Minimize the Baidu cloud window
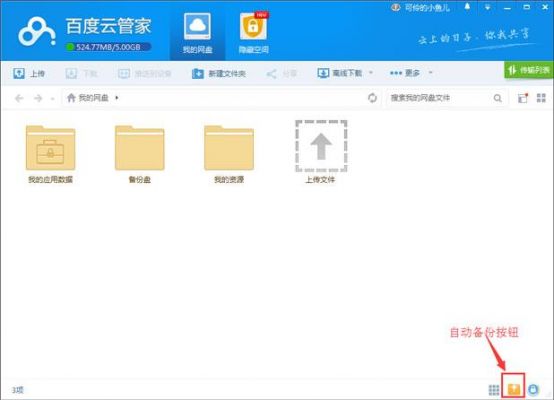 pos(507,7)
